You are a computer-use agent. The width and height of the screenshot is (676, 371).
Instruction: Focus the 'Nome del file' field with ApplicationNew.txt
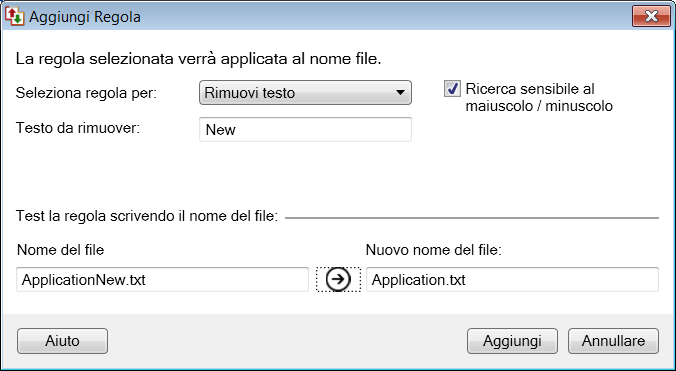pos(163,280)
